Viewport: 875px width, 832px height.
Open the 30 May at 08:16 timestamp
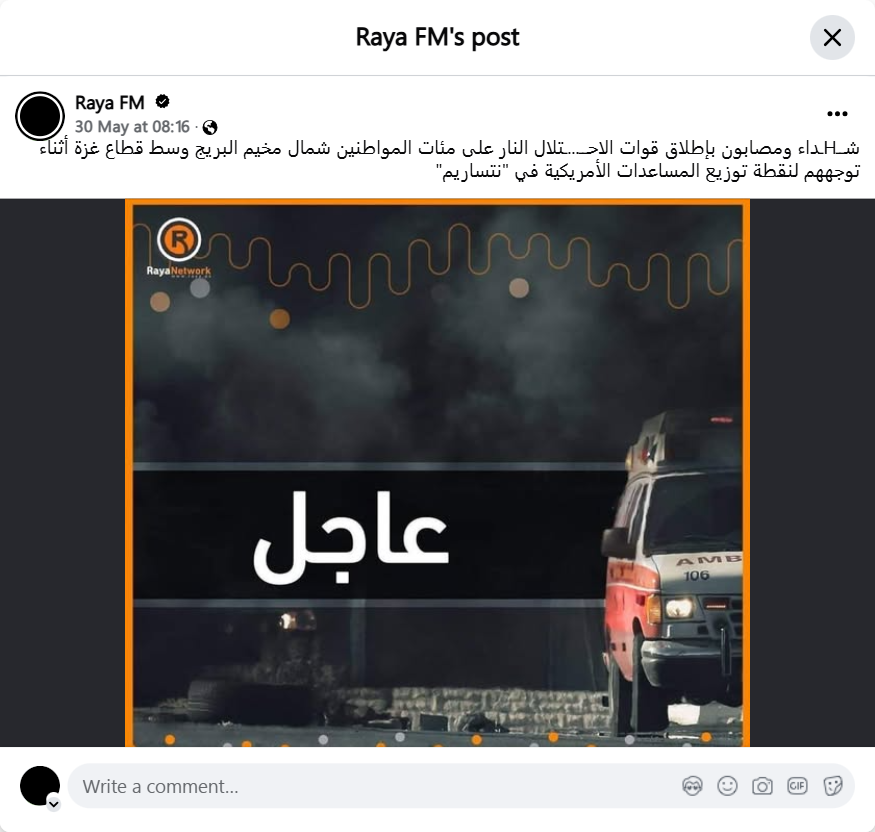[132, 127]
